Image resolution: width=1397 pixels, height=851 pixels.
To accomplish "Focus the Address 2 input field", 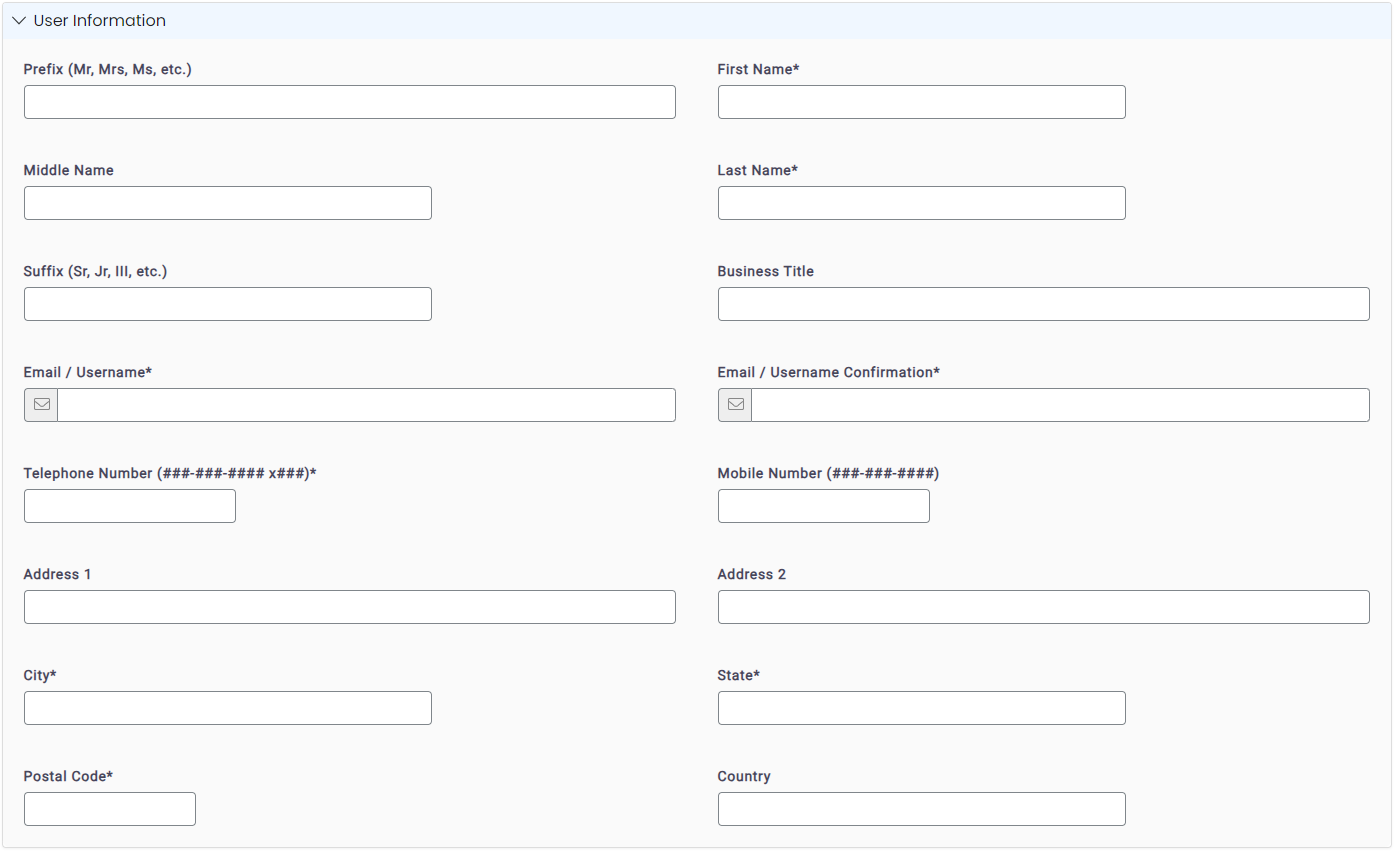I will coord(1043,606).
